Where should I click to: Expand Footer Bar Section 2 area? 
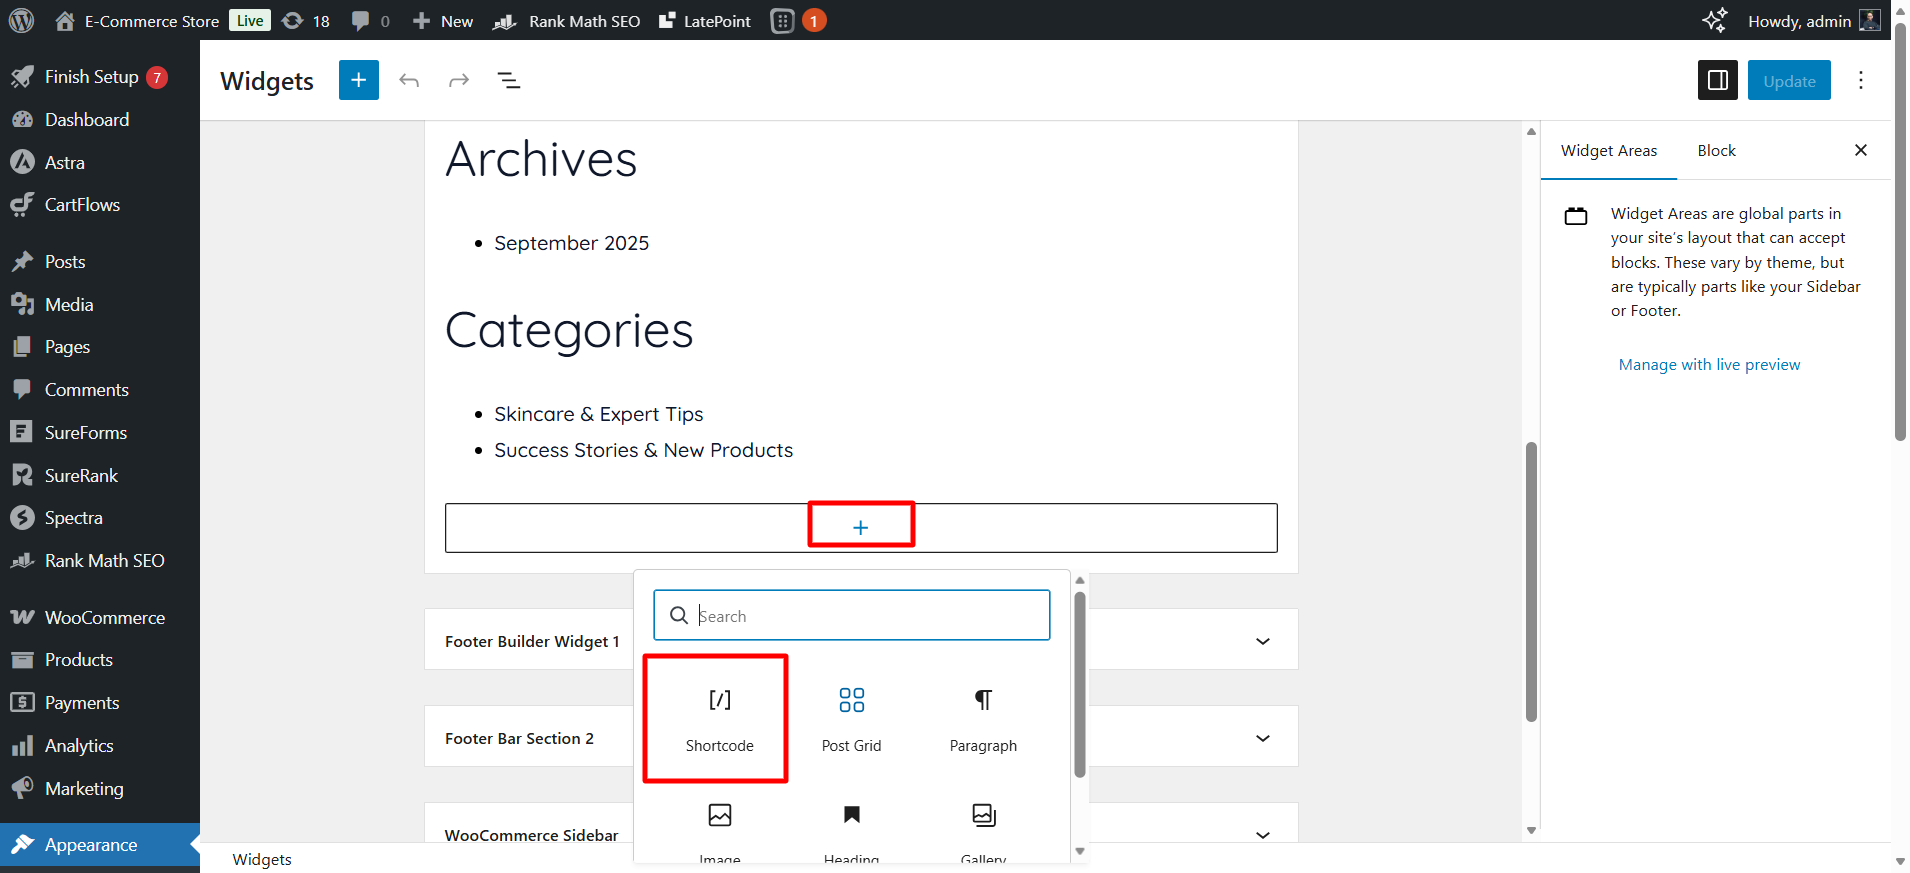[861, 737]
